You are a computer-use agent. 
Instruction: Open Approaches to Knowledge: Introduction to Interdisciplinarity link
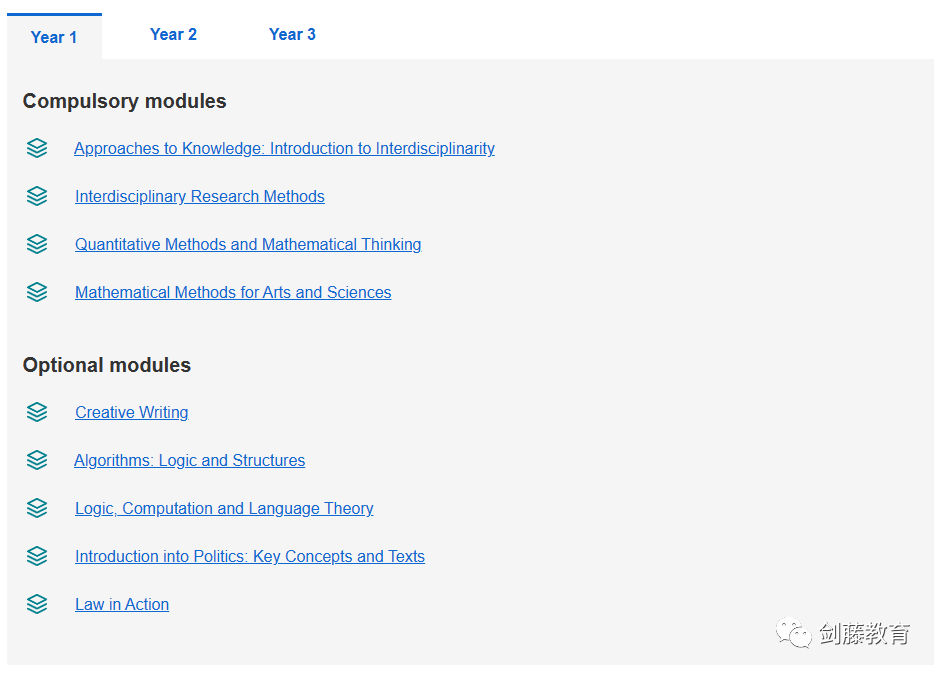(284, 148)
